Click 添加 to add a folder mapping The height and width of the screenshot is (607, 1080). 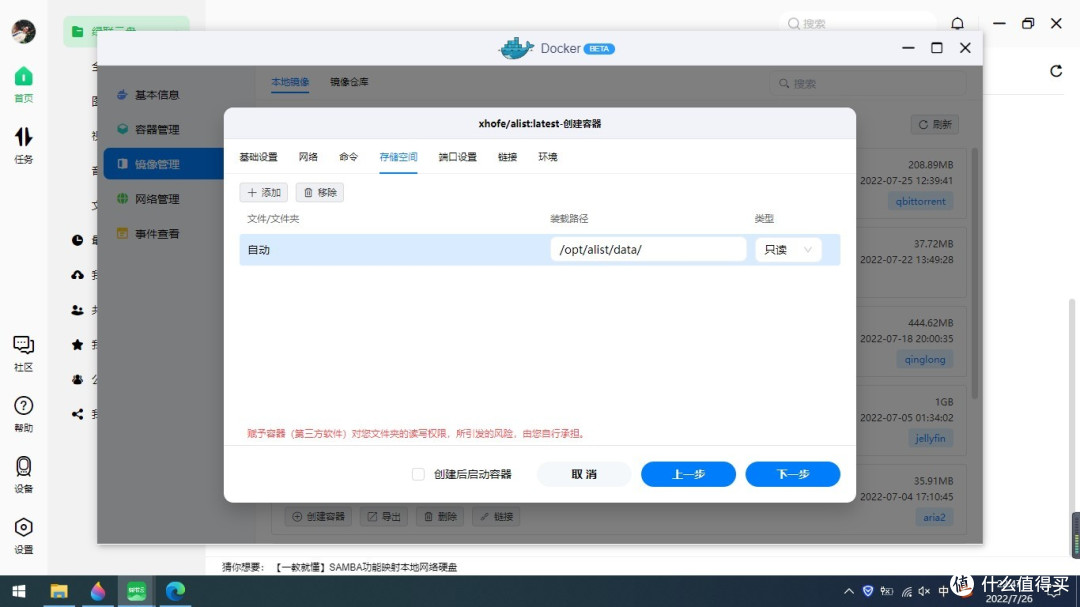(x=263, y=191)
